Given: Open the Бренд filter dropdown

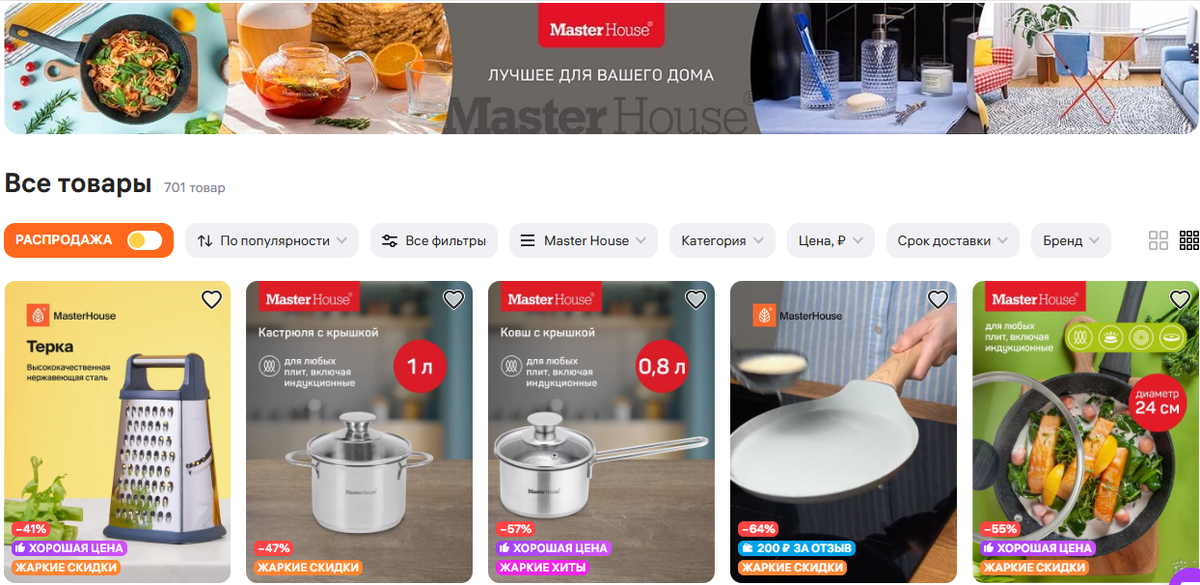Looking at the screenshot, I should [1071, 240].
